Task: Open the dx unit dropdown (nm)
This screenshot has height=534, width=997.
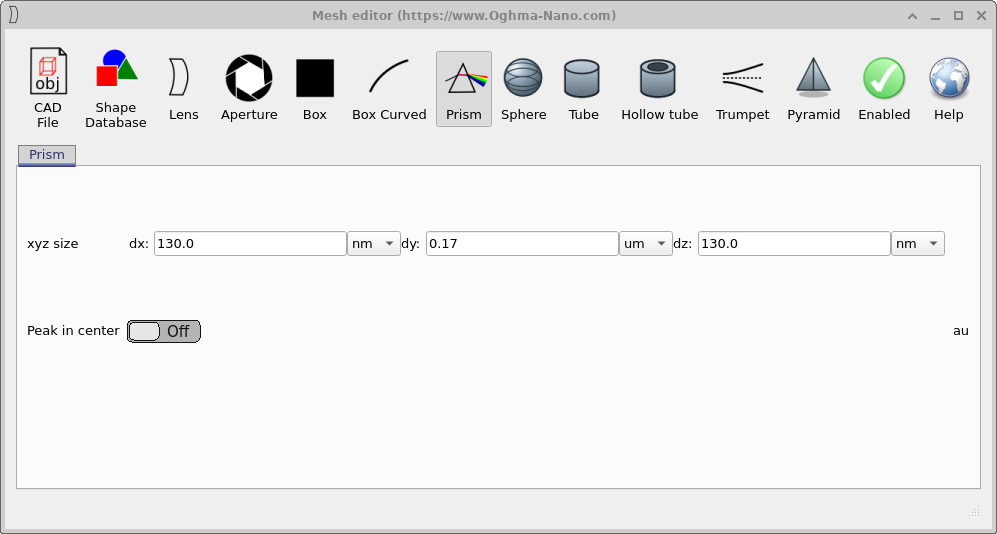Action: pyautogui.click(x=374, y=243)
